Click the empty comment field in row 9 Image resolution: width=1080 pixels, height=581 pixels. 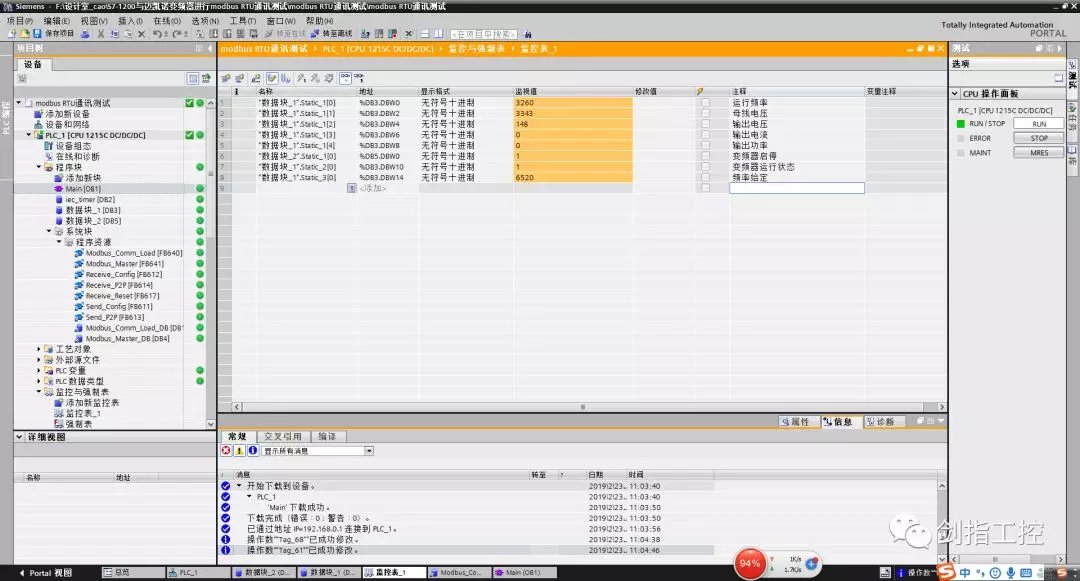(796, 188)
